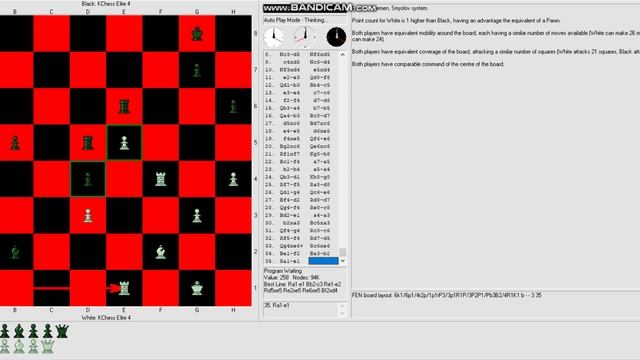This screenshot has height=360, width=640.
Task: Select the highlighted blue cell in move row 35
Action: (323, 261)
